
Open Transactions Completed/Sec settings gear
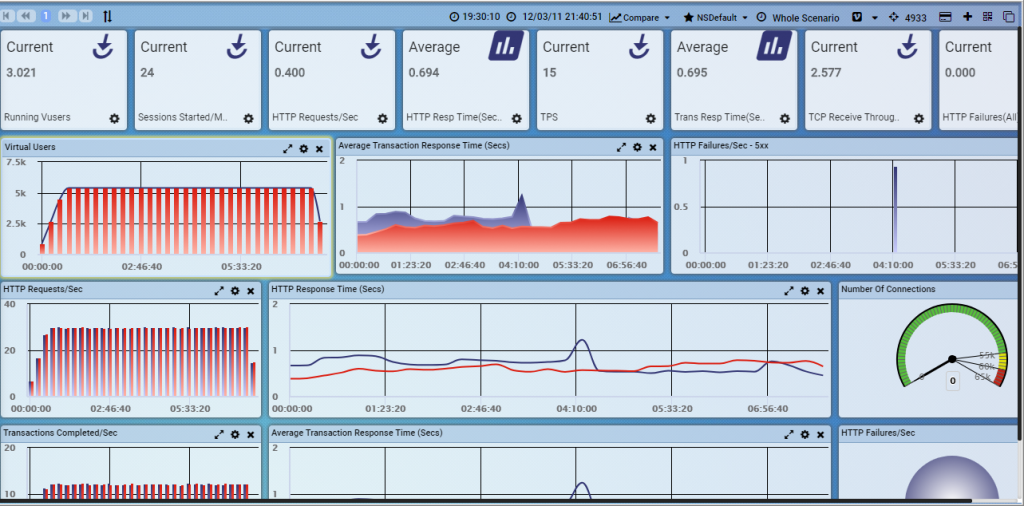[235, 434]
